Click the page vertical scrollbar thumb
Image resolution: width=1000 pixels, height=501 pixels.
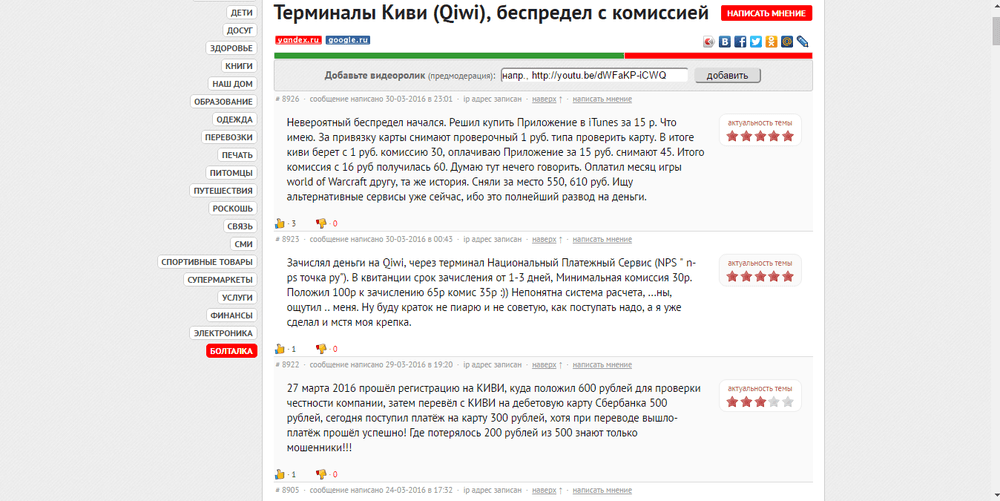pos(994,32)
